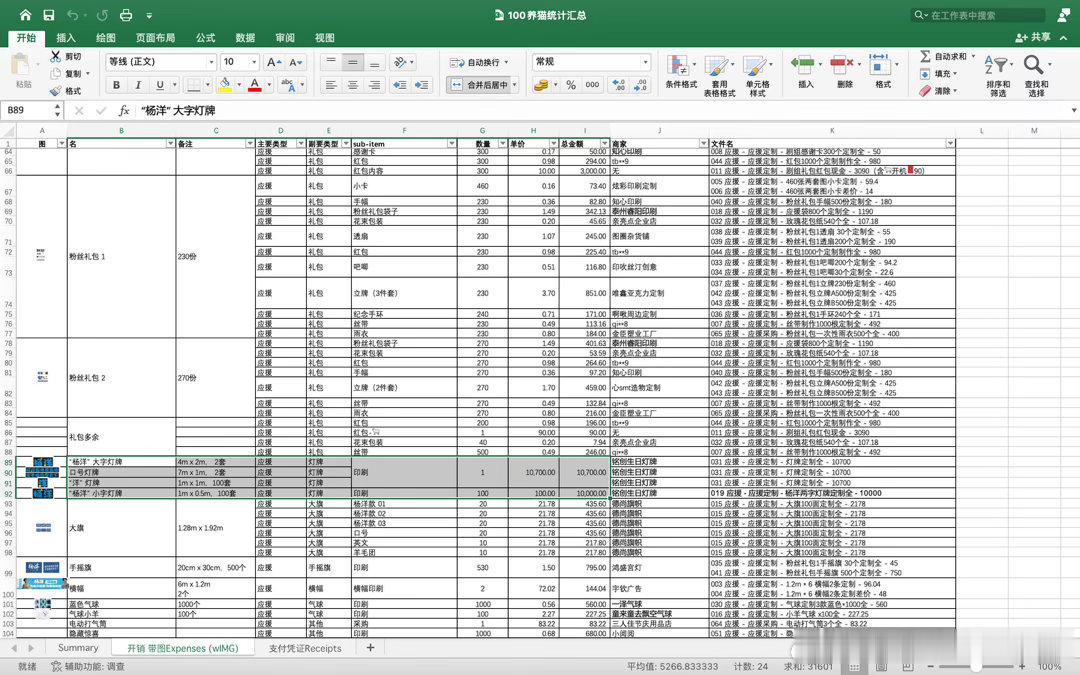Open 排序和筛选 sort and filter
The image size is (1080, 675).
coord(998,74)
